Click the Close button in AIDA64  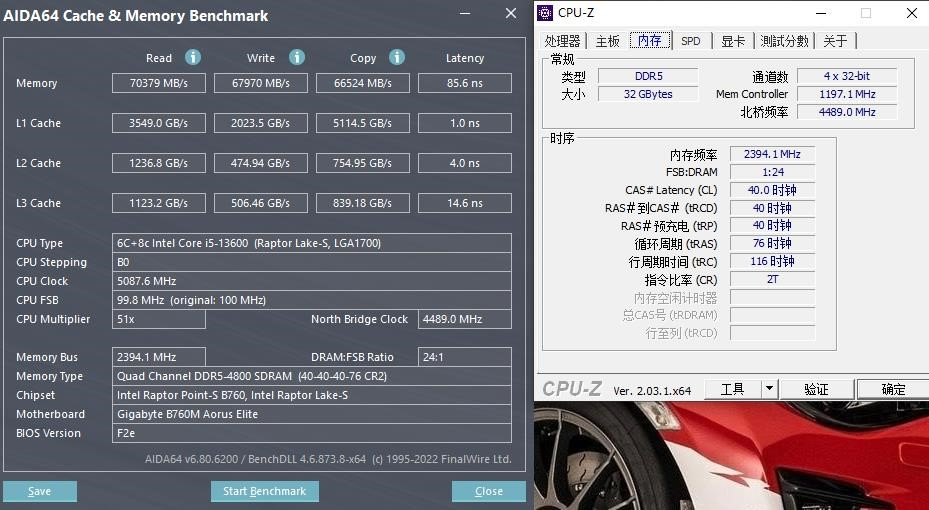[x=489, y=491]
